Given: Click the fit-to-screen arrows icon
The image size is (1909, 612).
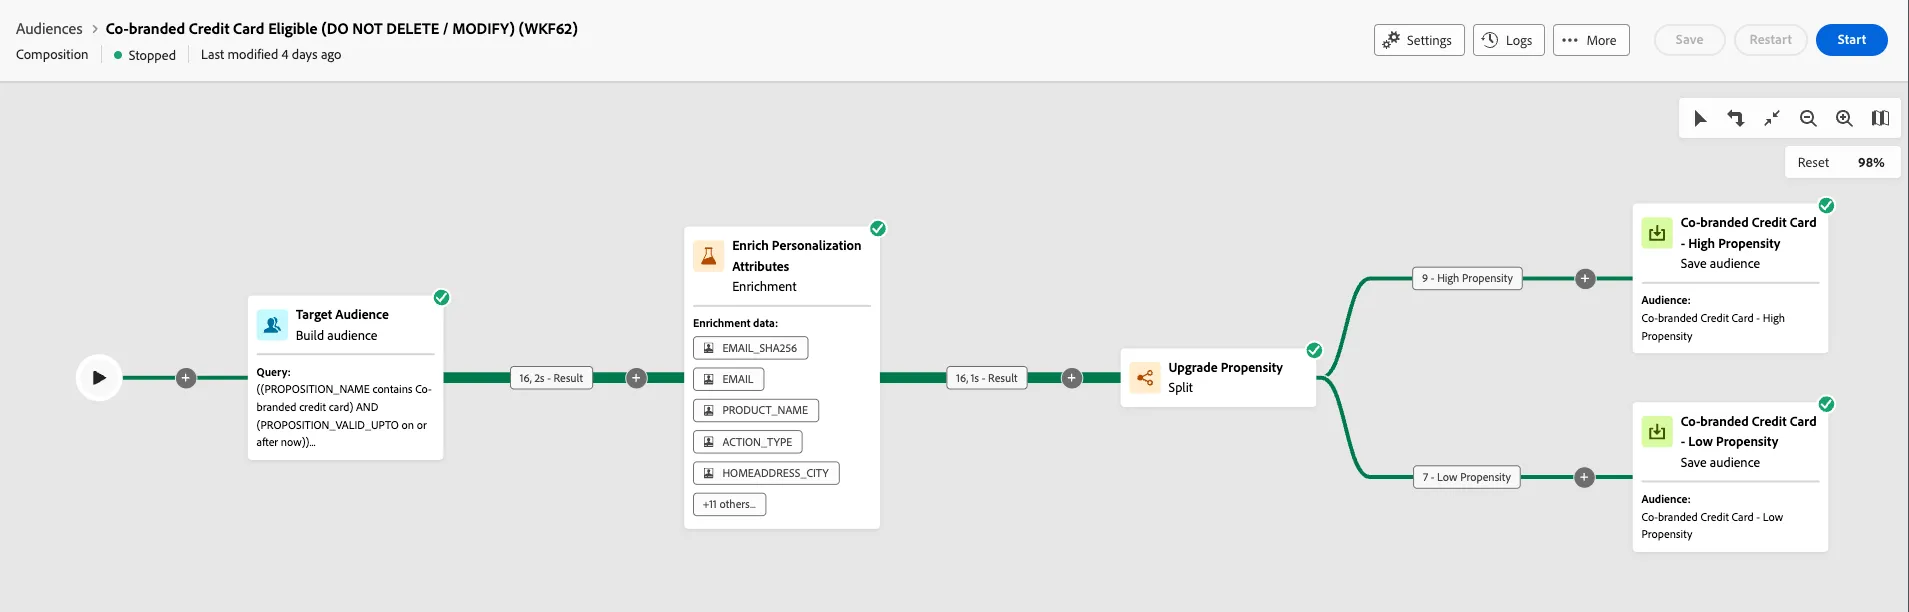Looking at the screenshot, I should [1772, 119].
